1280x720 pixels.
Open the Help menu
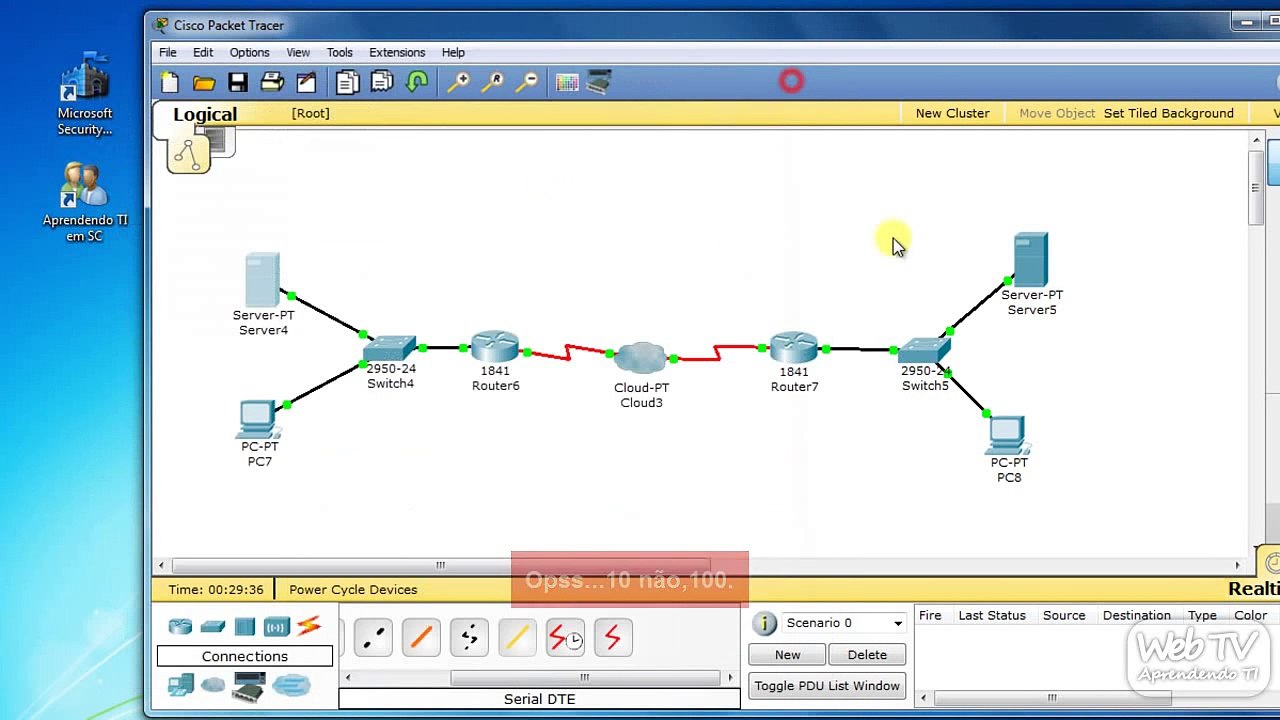[x=453, y=52]
